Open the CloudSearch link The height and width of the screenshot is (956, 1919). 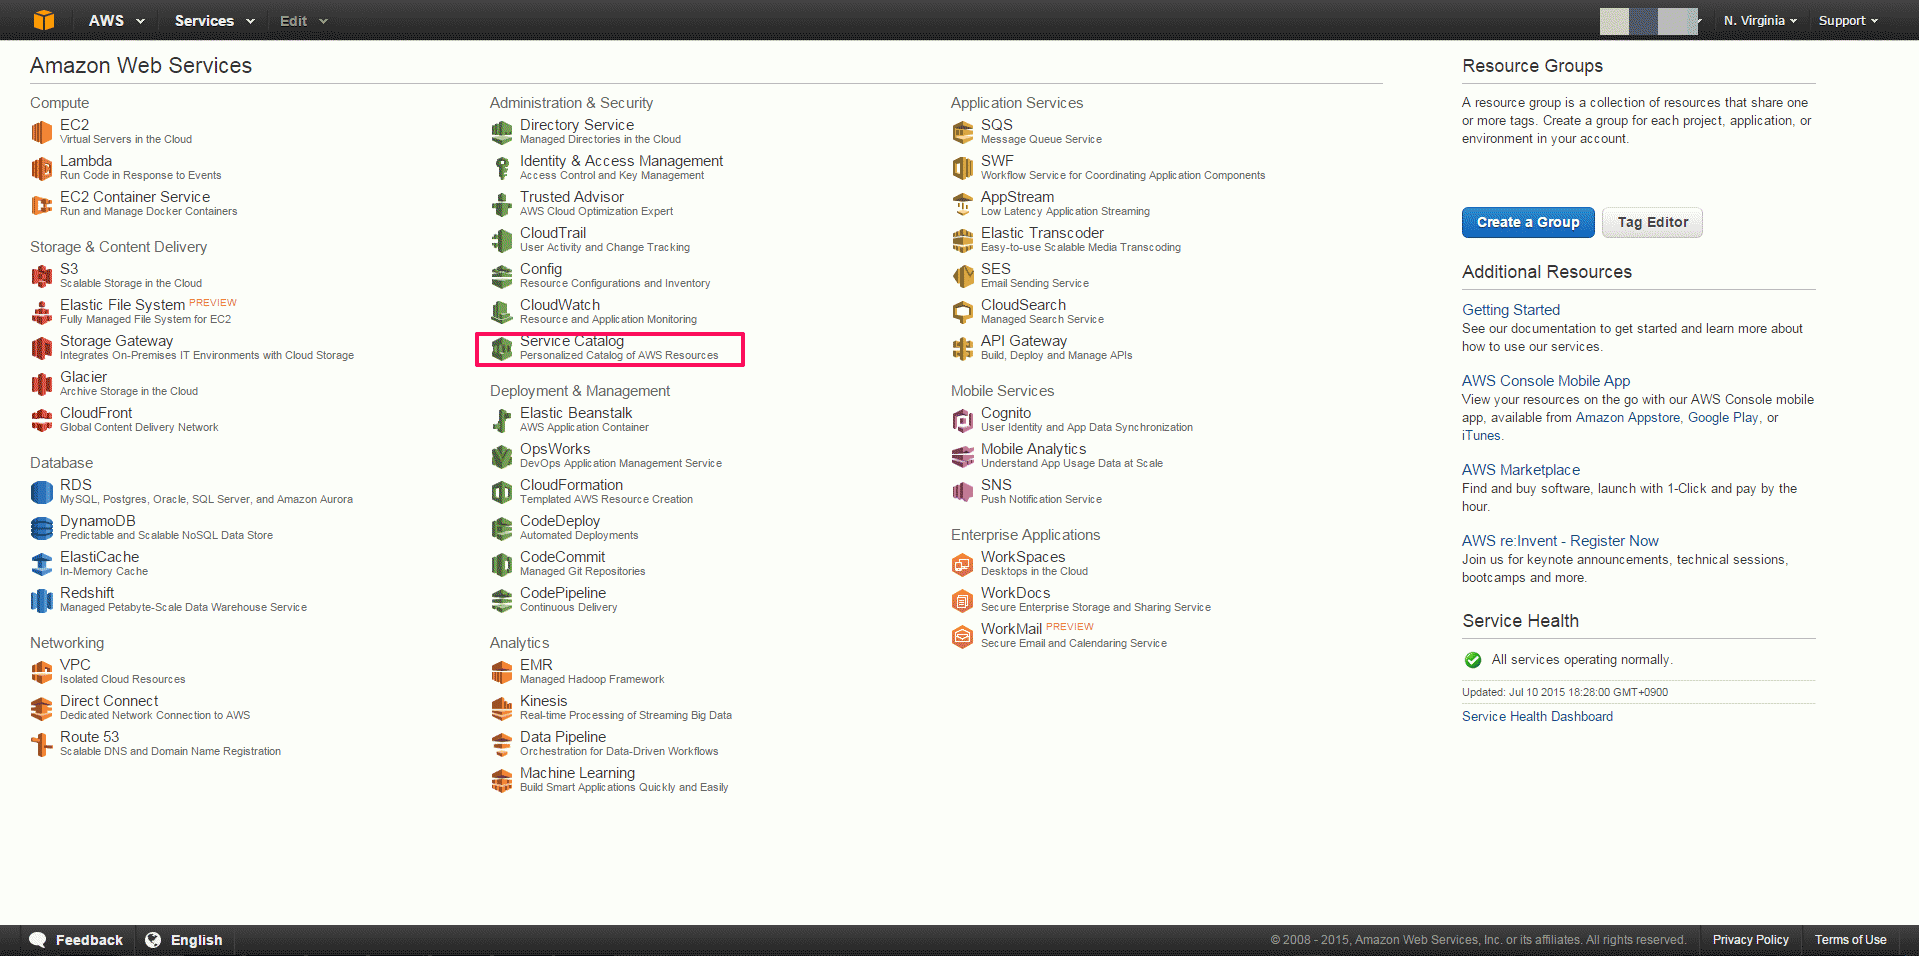click(1023, 305)
